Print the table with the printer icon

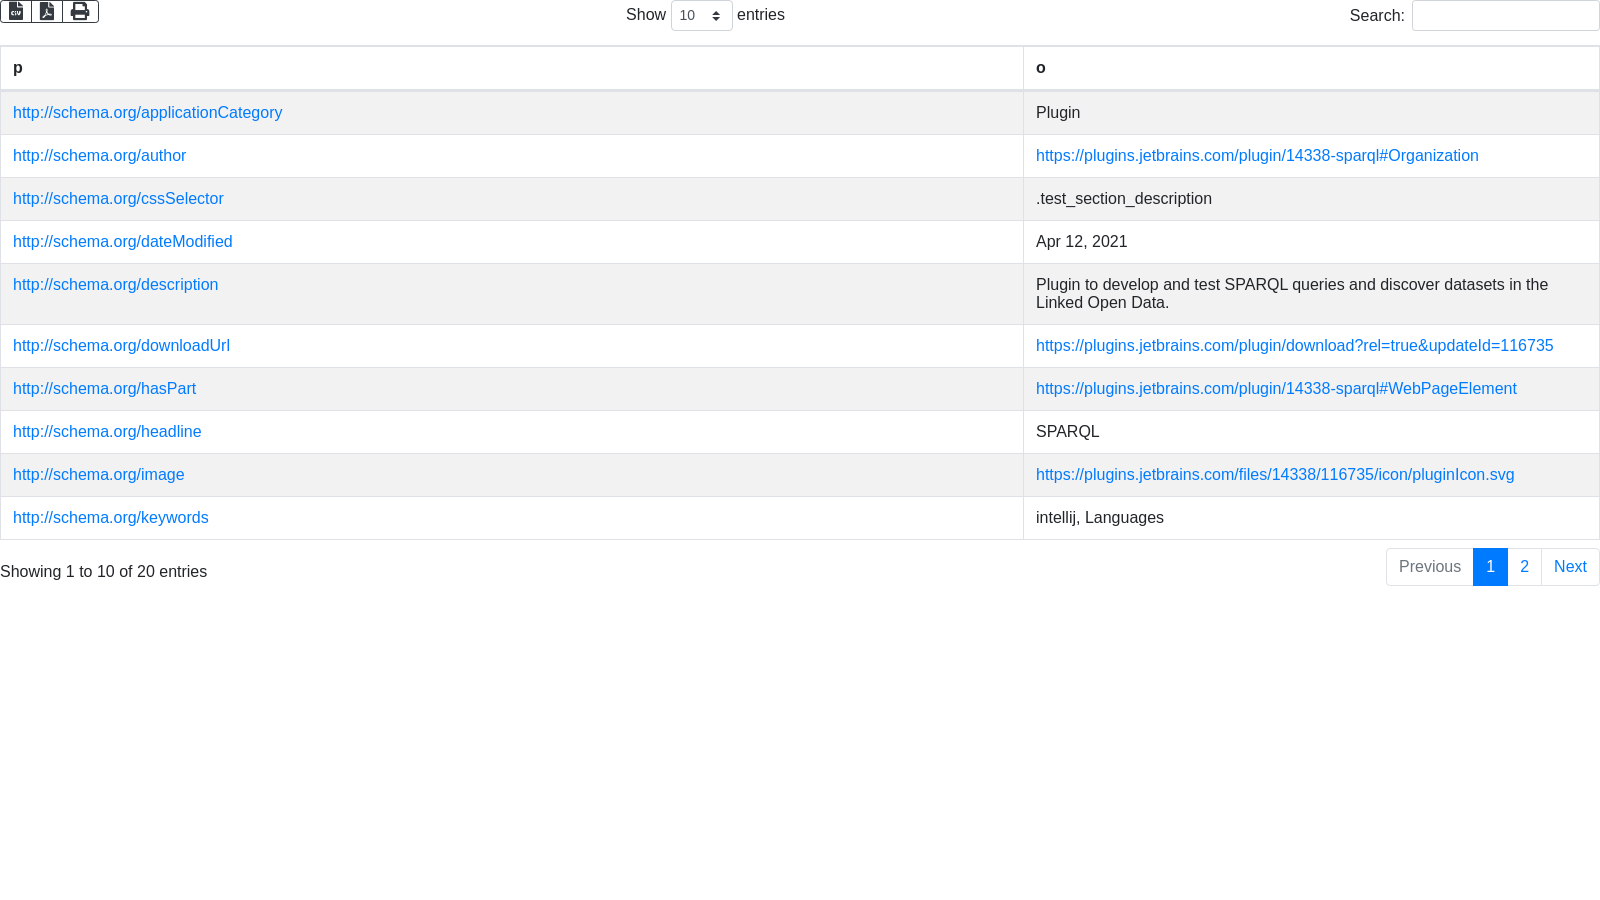click(x=80, y=12)
